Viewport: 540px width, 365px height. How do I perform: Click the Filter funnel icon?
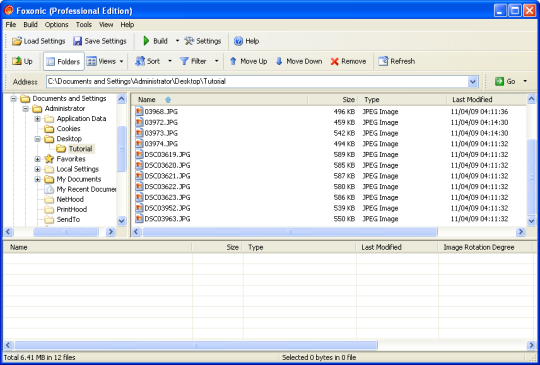[184, 61]
